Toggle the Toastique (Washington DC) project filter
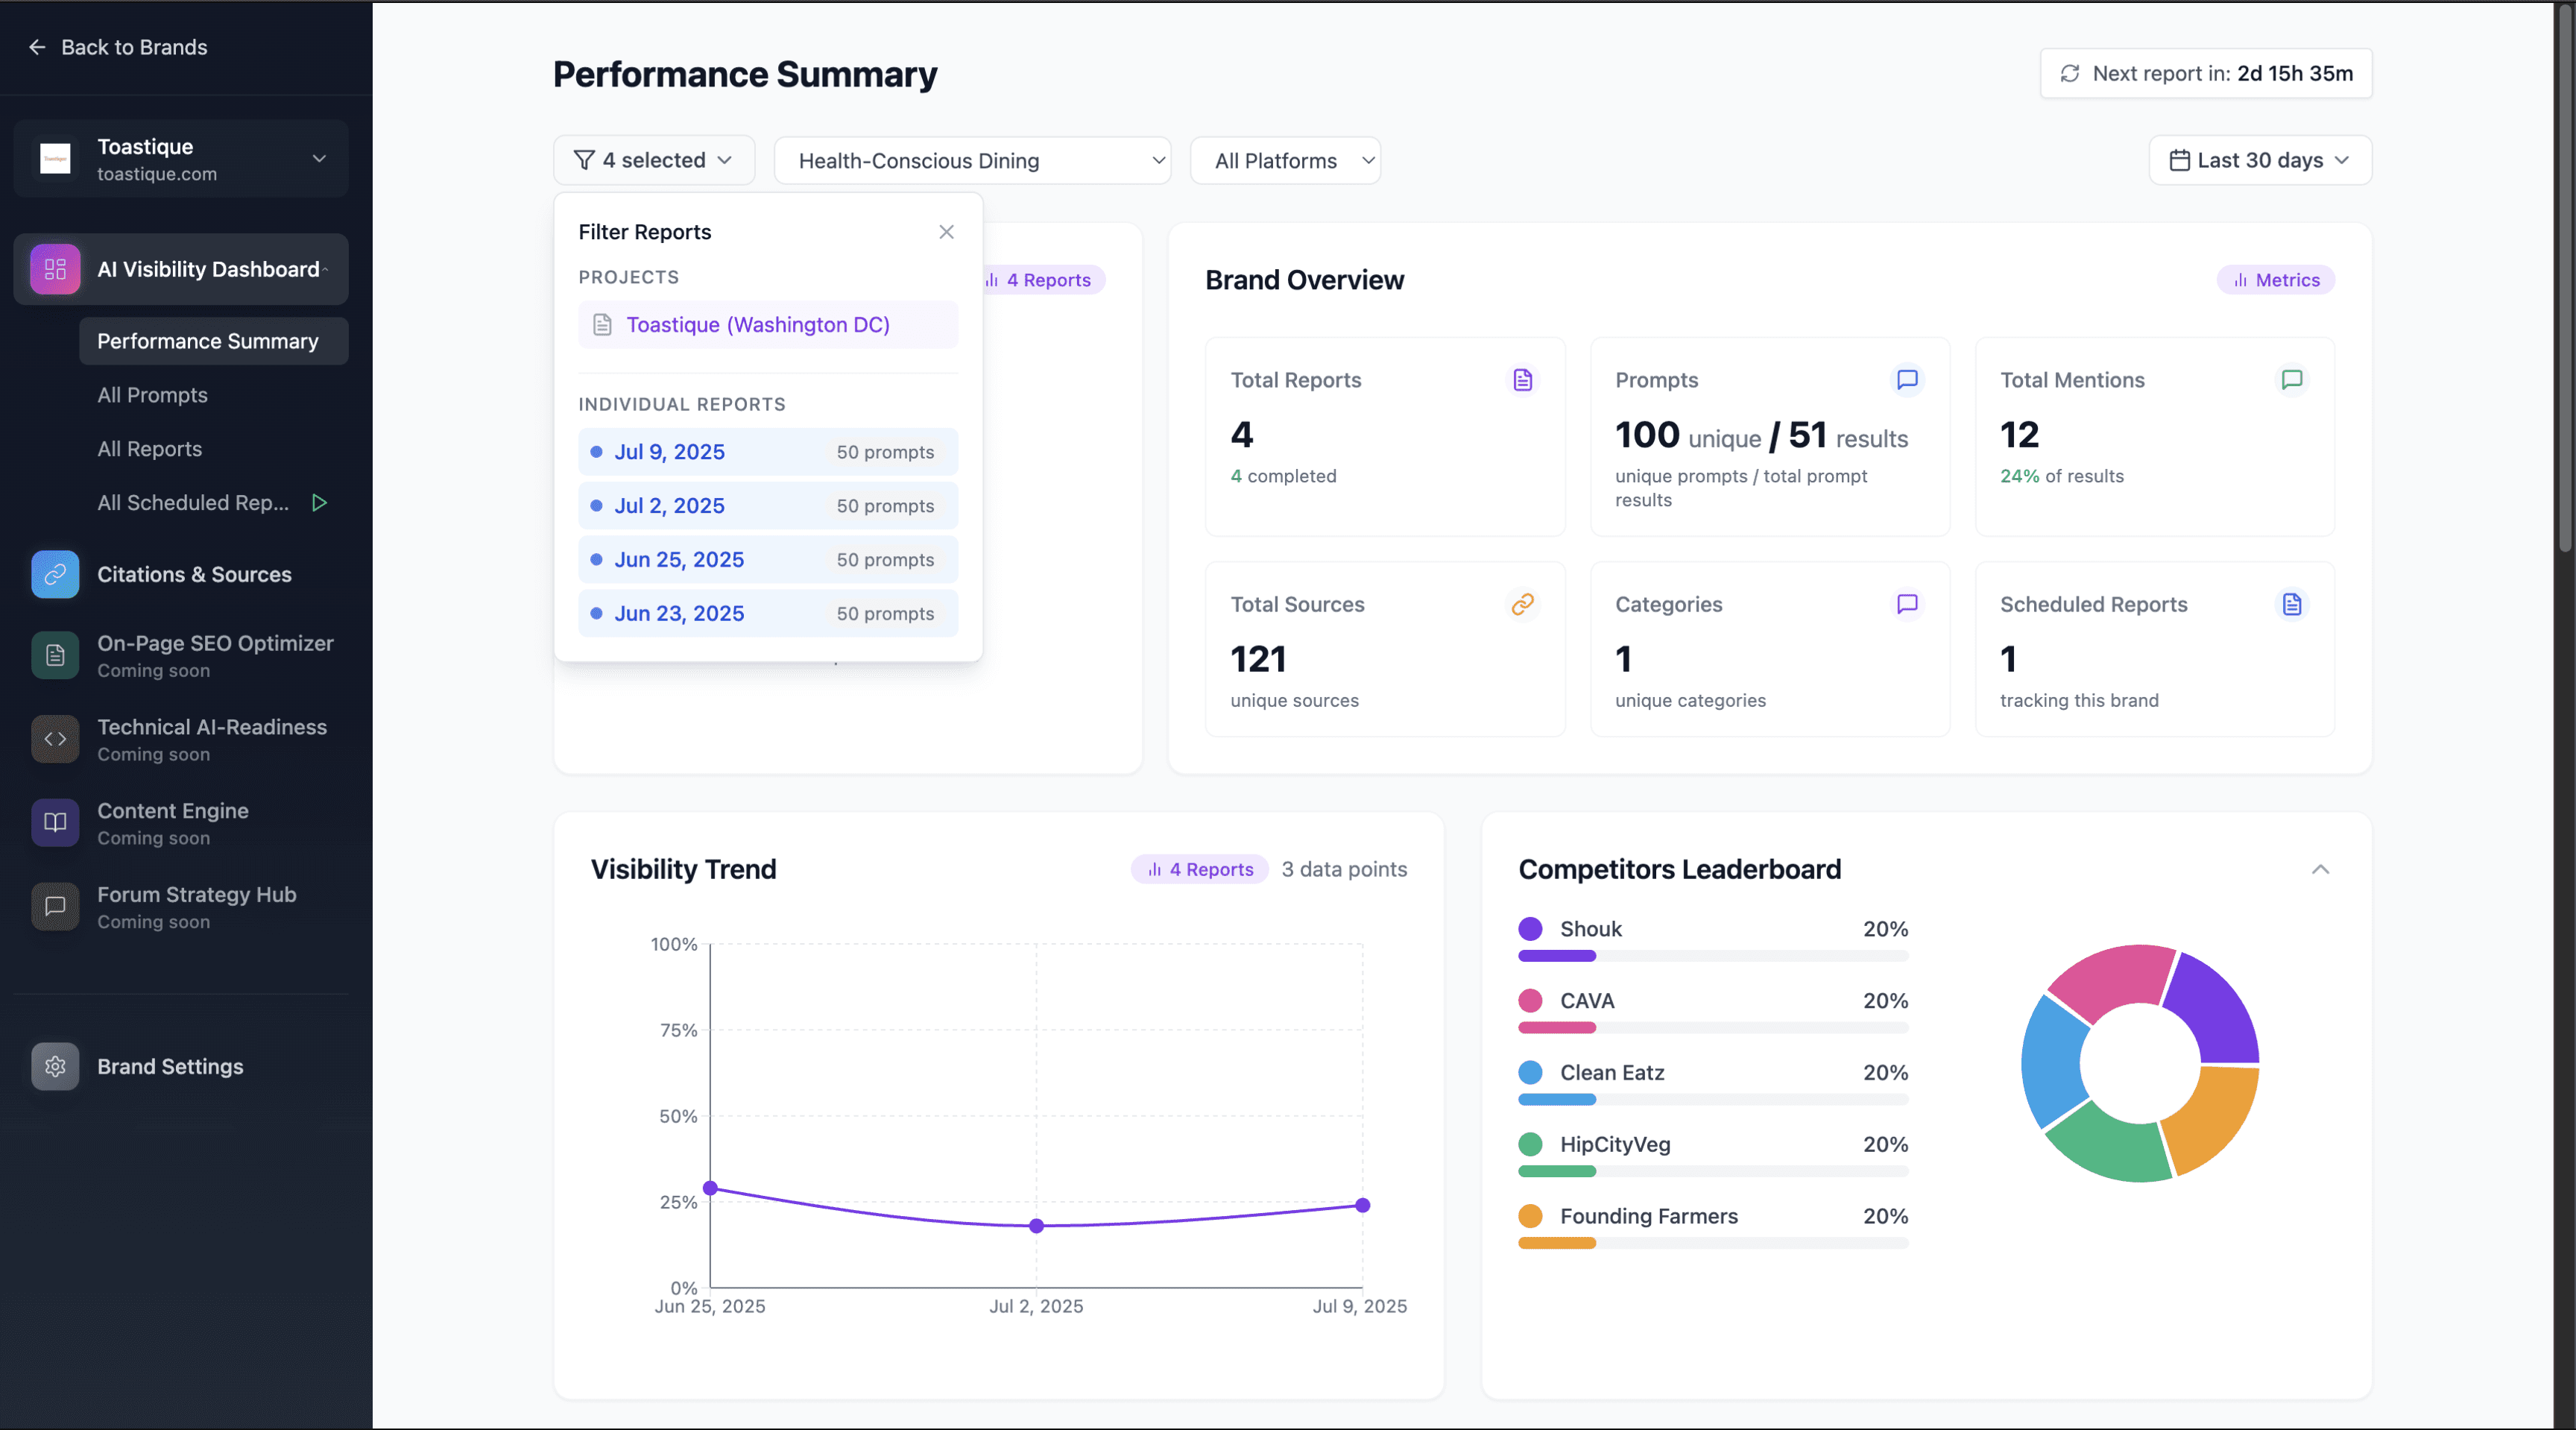The image size is (2576, 1430). click(x=767, y=325)
